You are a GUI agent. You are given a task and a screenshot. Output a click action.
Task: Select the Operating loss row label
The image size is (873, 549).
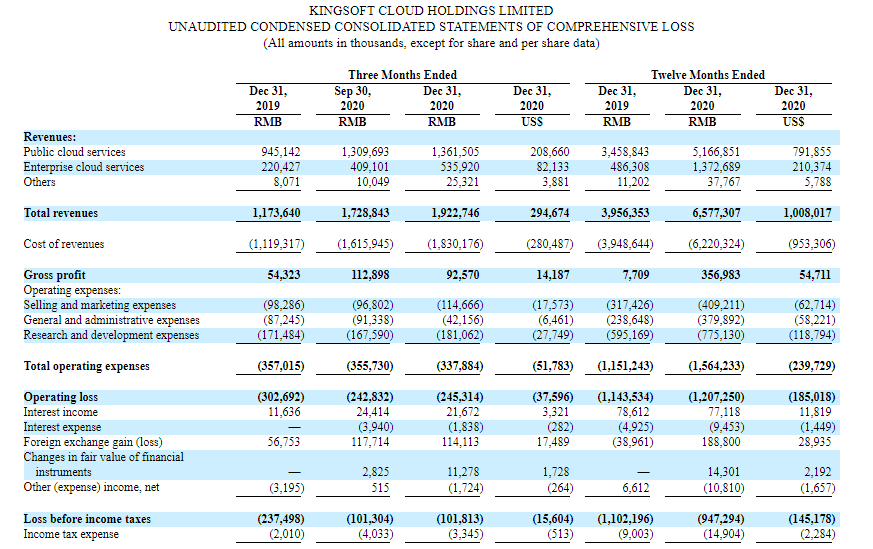[x=60, y=397]
